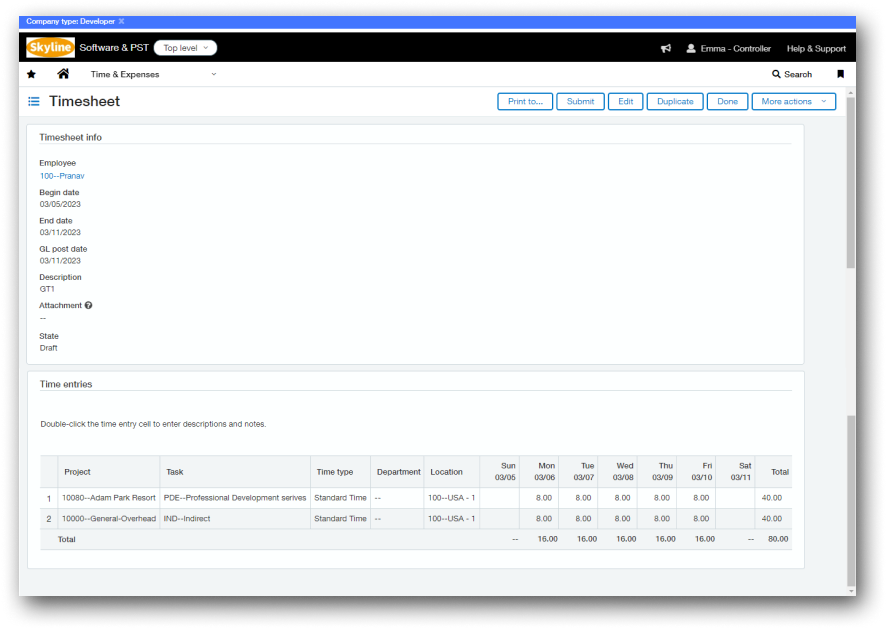887x630 pixels.
Task: Open the 100--Pranav employee link
Action: [x=62, y=176]
